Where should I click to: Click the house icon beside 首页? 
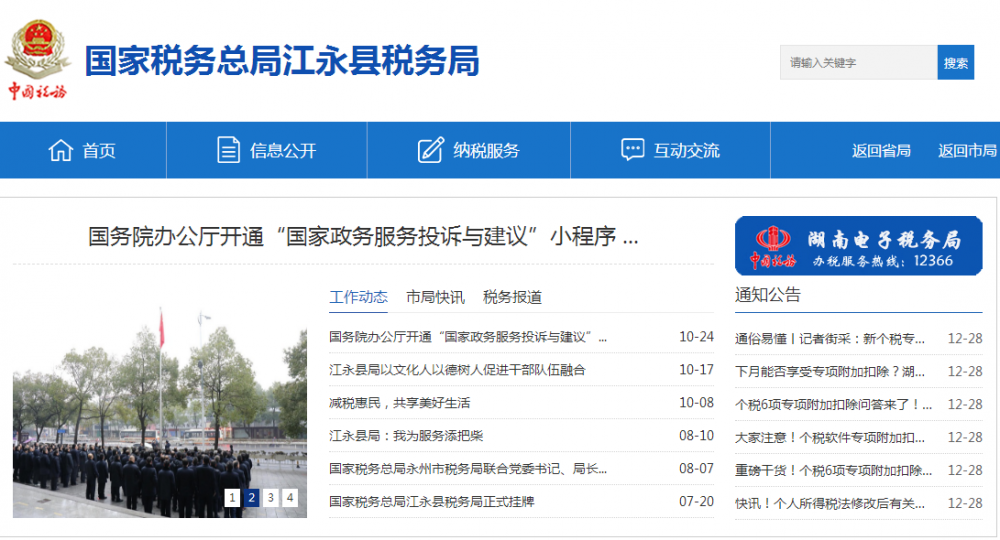(x=61, y=151)
